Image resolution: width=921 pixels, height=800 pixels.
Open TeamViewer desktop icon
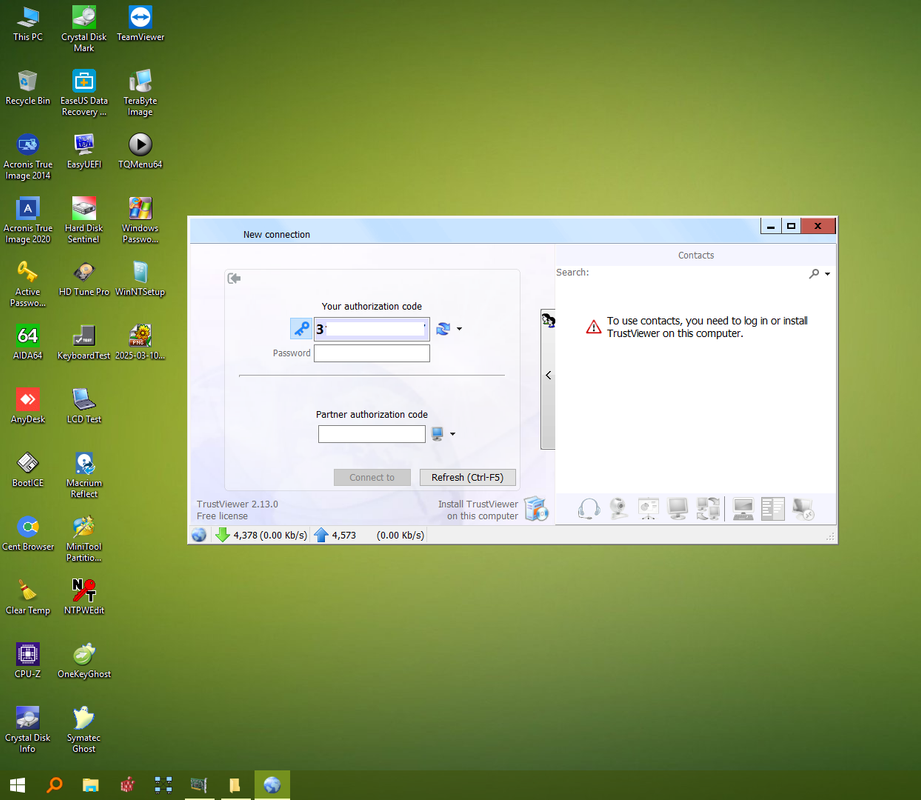pos(140,24)
